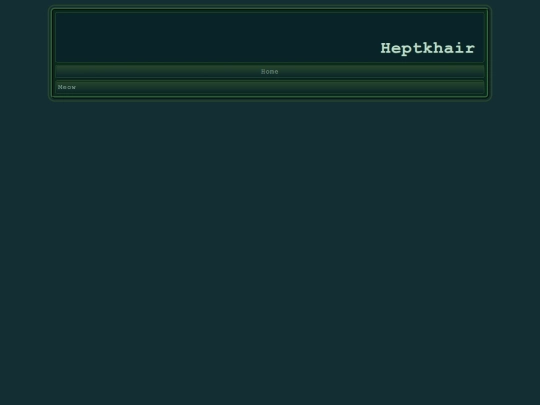This screenshot has height=405, width=540.
Task: Select the Meow text
Action: pyautogui.click(x=67, y=87)
